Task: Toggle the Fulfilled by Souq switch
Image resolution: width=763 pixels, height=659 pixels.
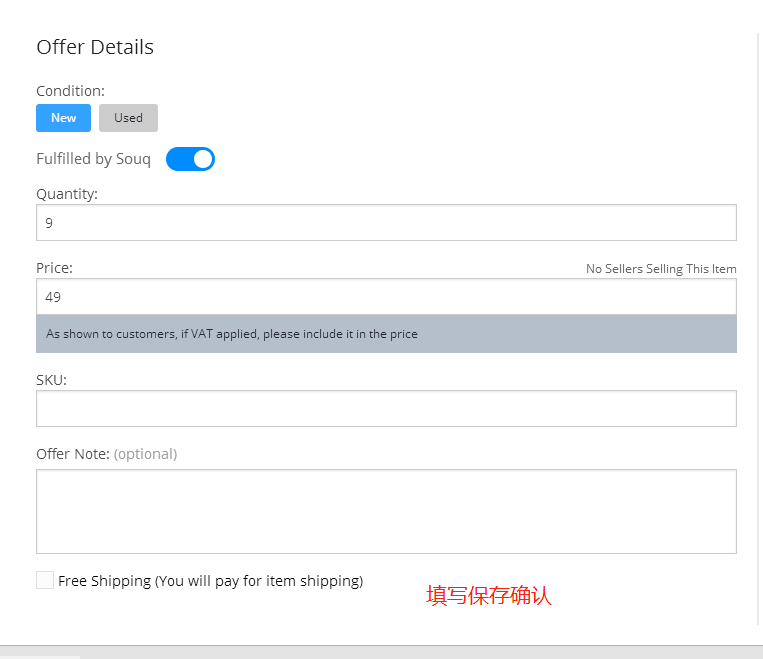Action: 190,159
